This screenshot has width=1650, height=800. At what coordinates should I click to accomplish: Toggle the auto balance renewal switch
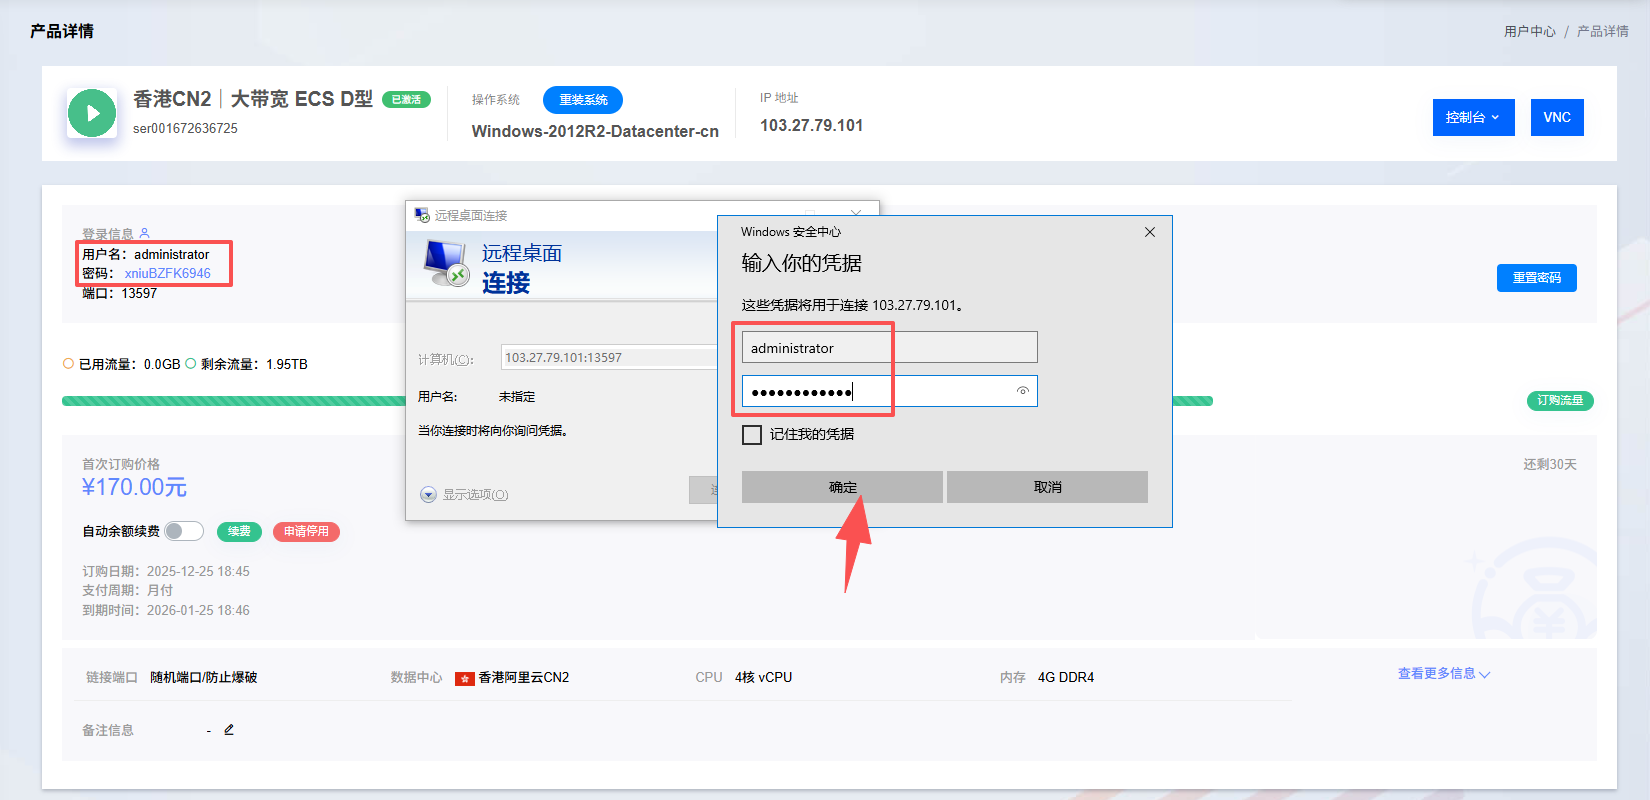coord(184,531)
